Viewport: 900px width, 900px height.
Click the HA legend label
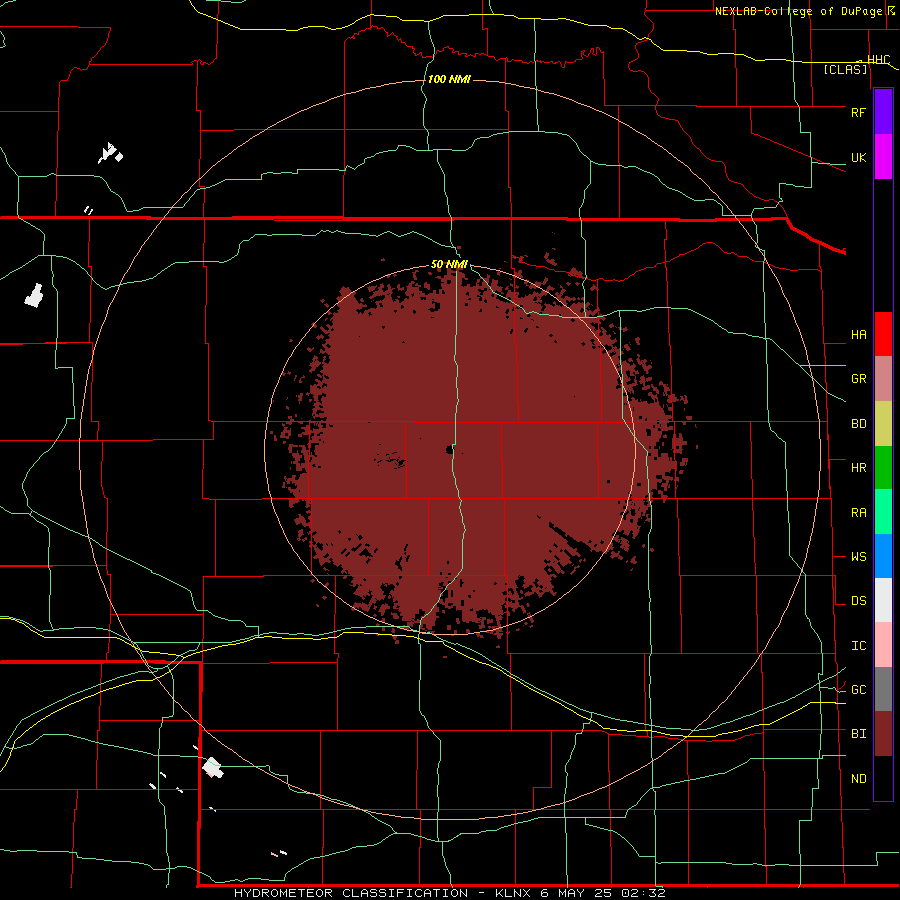click(858, 334)
